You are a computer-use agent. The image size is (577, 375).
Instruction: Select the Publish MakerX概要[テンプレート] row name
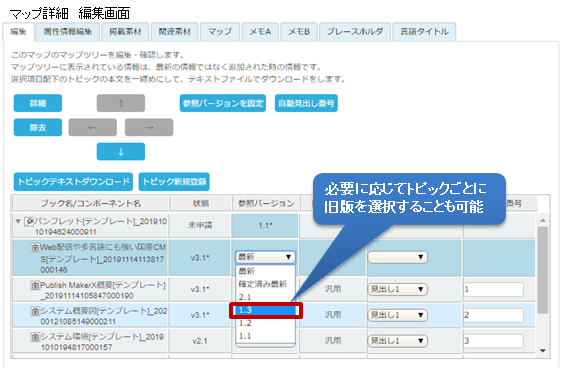click(x=103, y=290)
